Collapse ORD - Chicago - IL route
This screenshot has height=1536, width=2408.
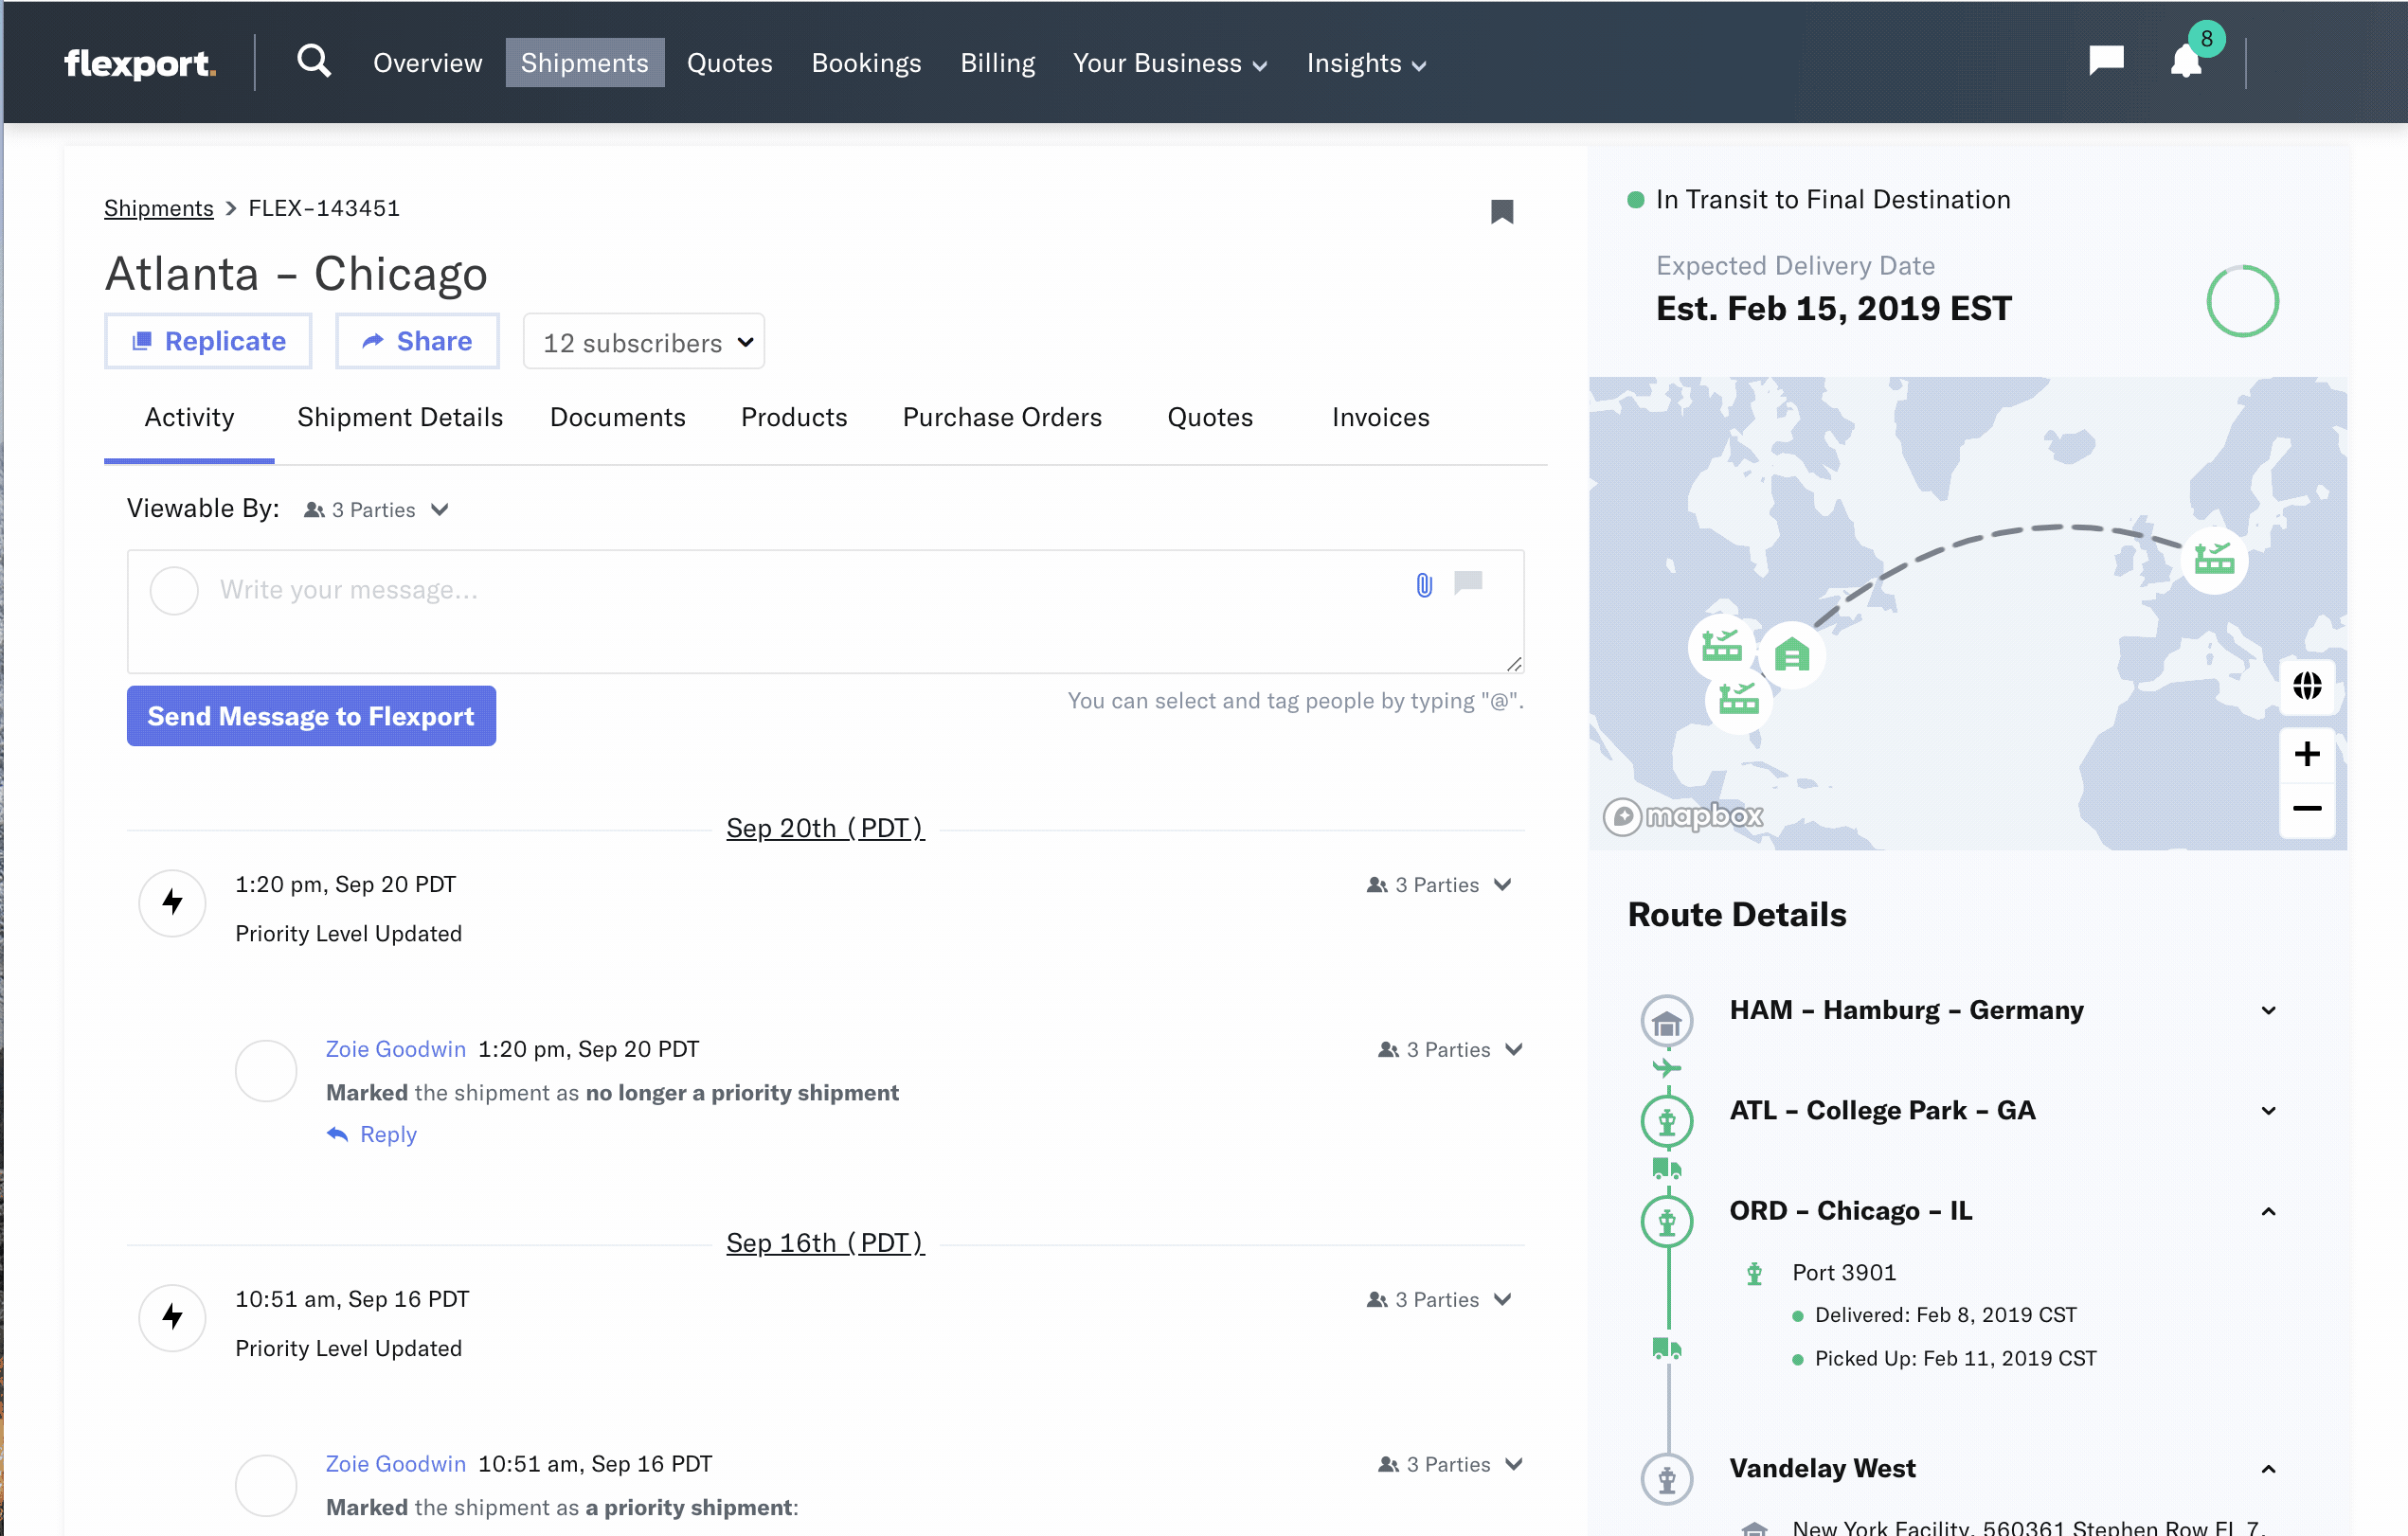pos(2268,1211)
